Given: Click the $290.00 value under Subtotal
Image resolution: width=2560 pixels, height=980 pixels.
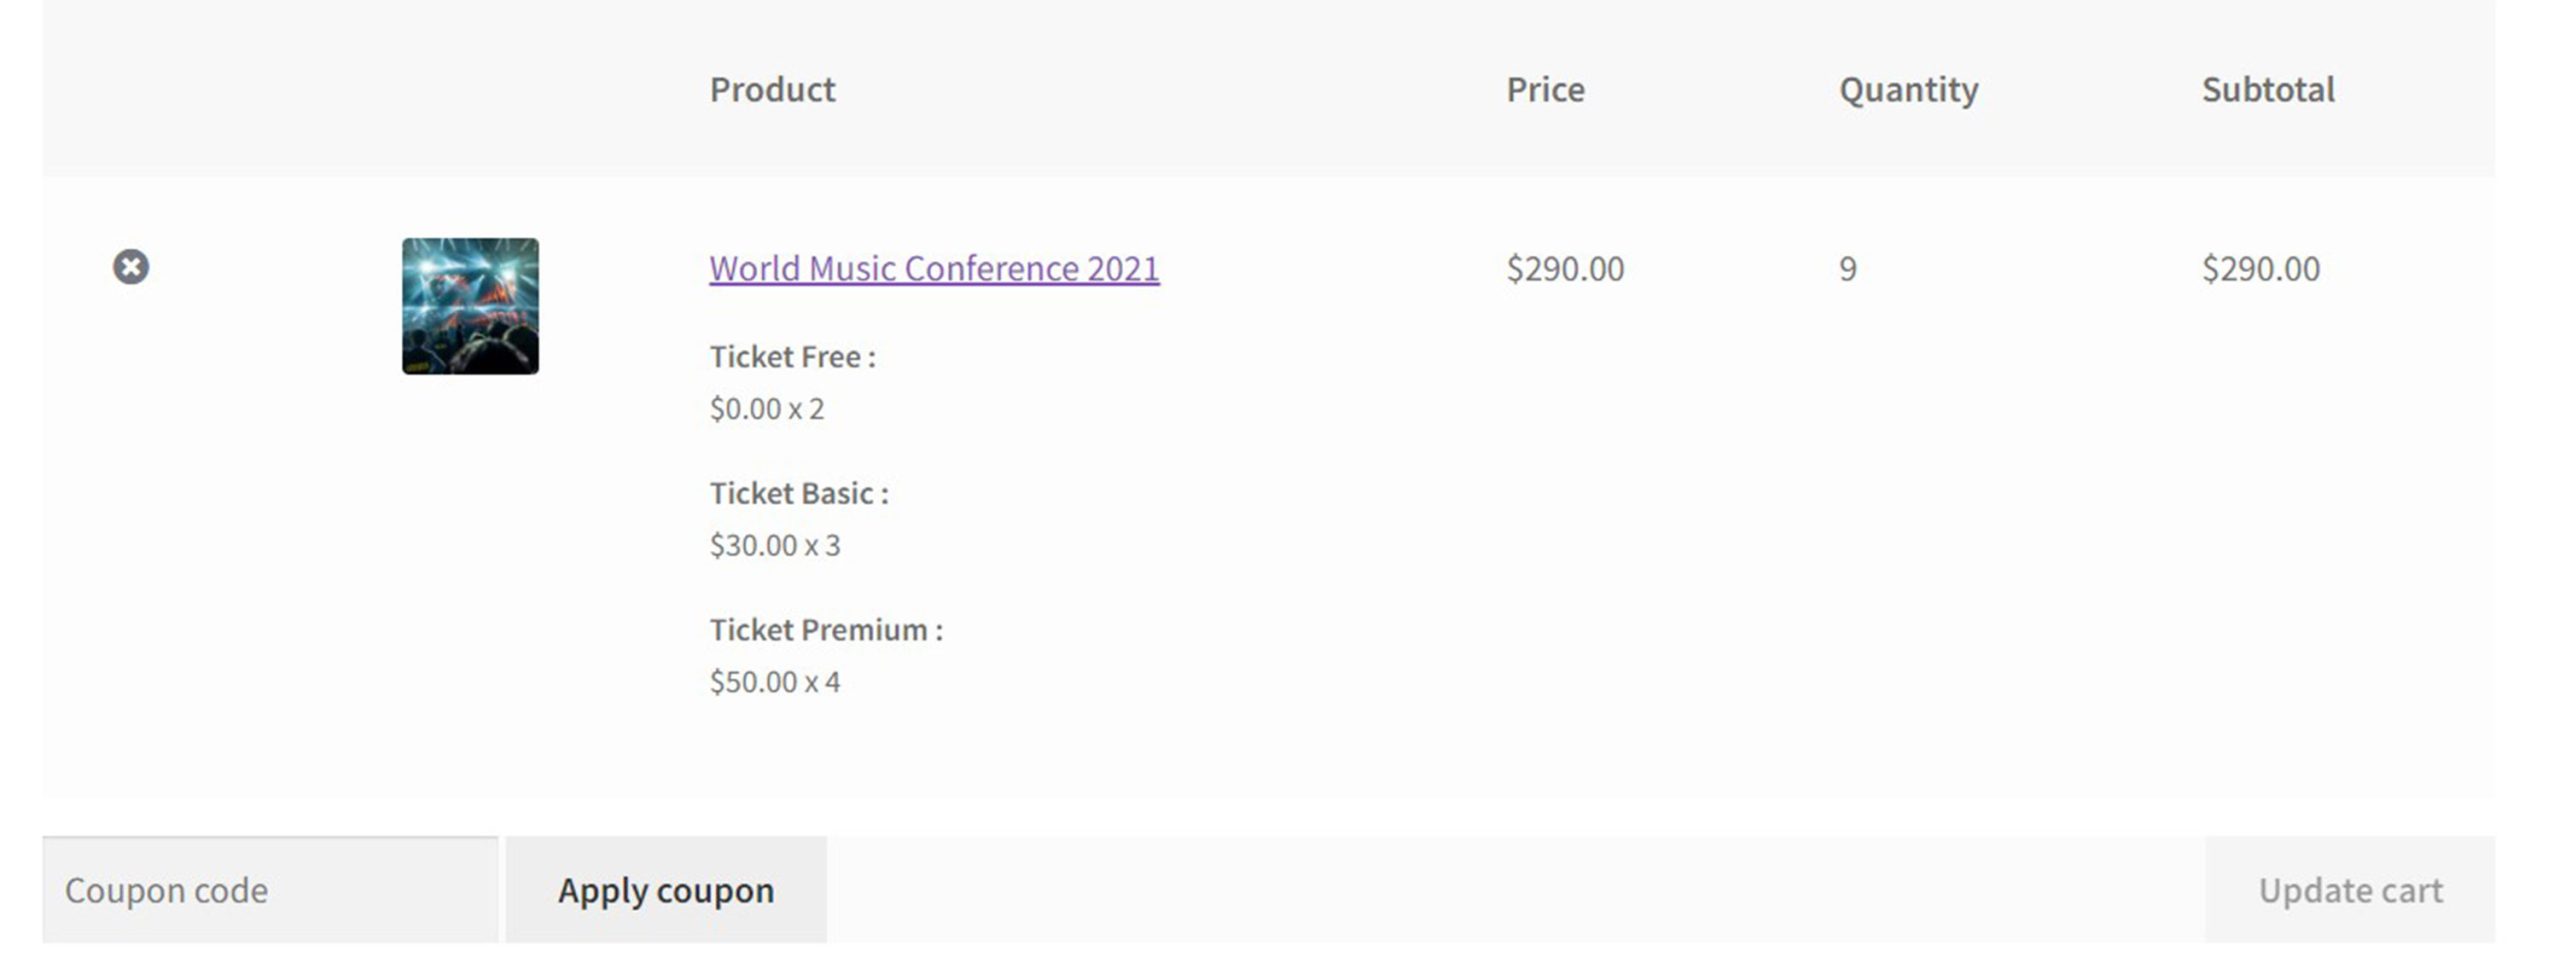Looking at the screenshot, I should pos(2260,268).
